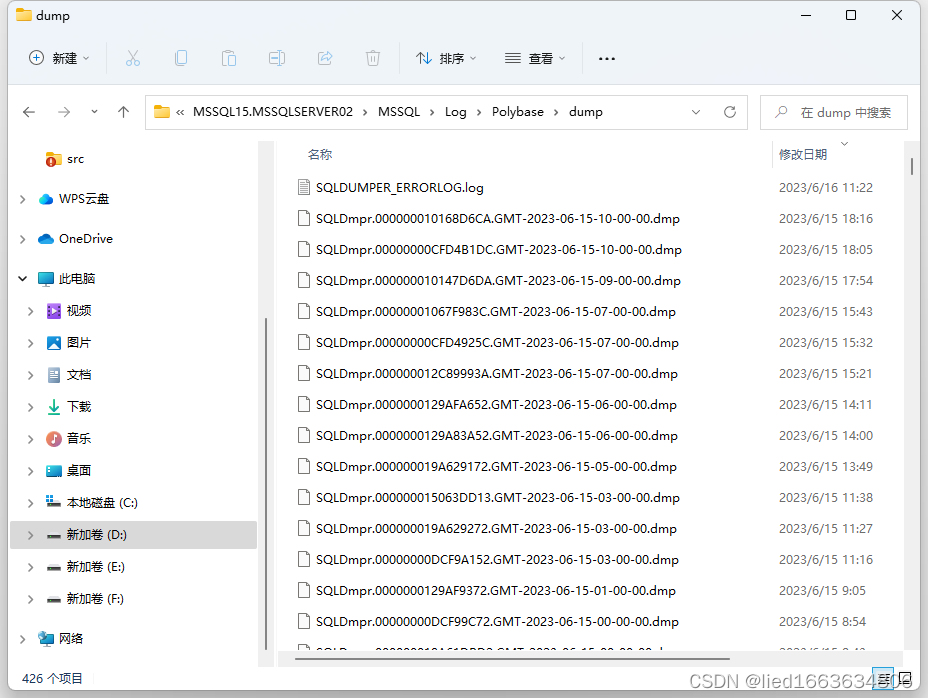Click the Polybase breadcrumb in the address bar
This screenshot has height=698, width=928.
click(x=518, y=111)
